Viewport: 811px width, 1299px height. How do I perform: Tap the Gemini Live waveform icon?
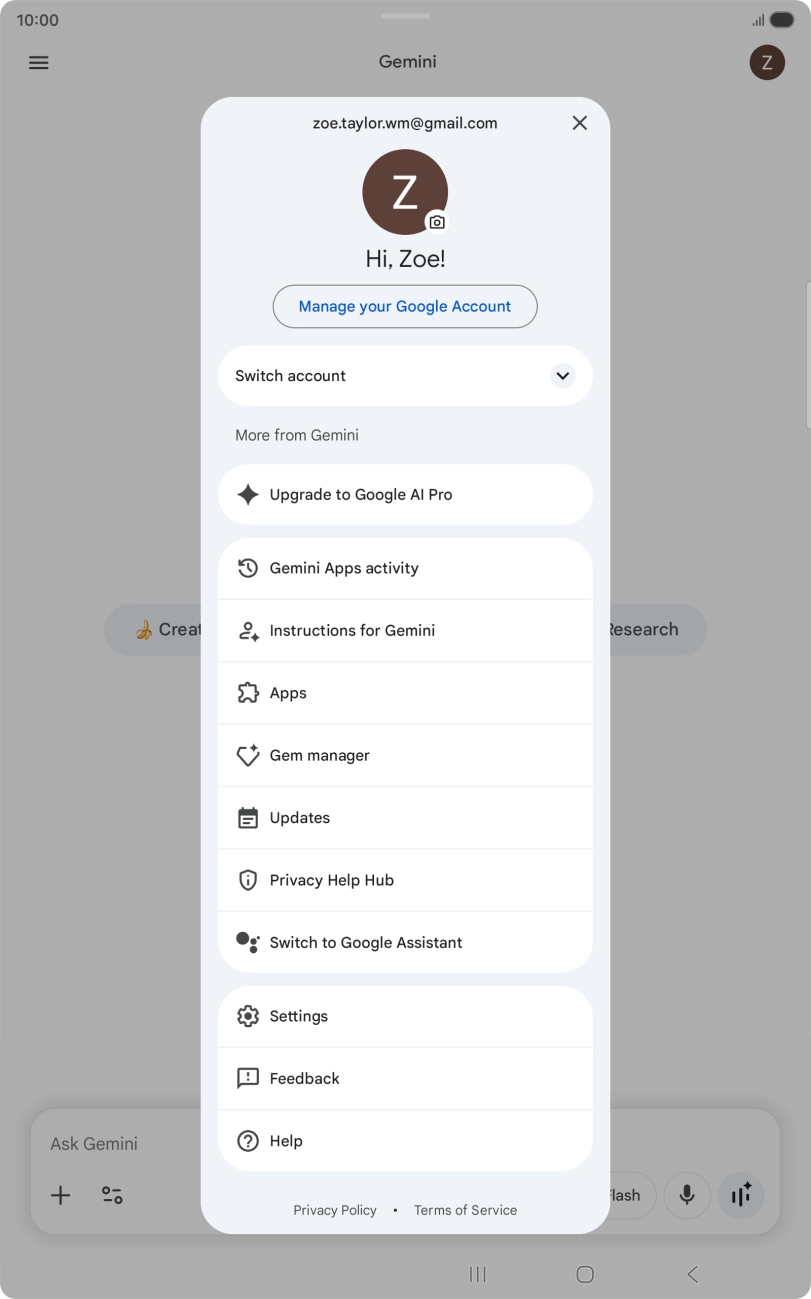click(741, 1195)
